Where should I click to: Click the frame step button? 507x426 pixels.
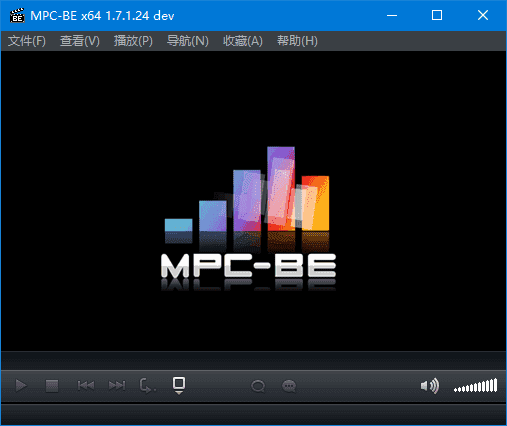pyautogui.click(x=147, y=386)
